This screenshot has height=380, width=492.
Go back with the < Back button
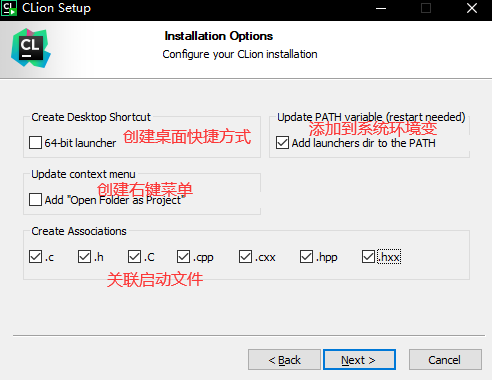coord(284,360)
